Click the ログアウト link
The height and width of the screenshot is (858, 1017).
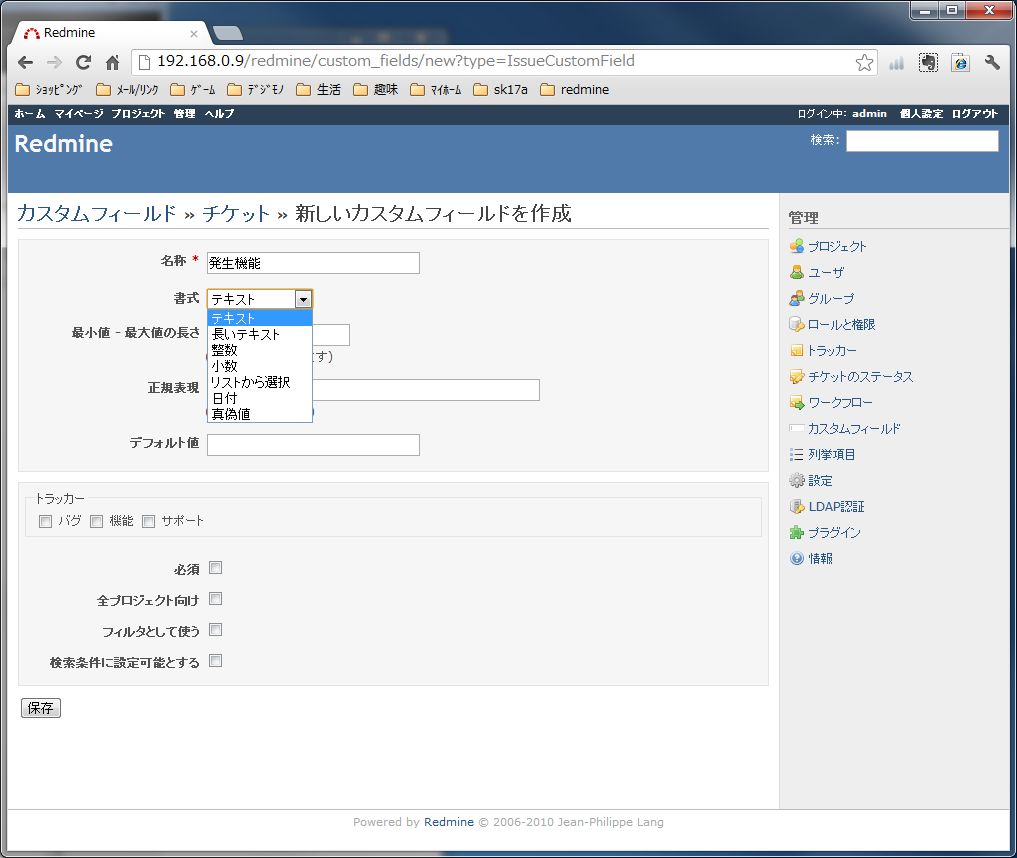pyautogui.click(x=975, y=113)
